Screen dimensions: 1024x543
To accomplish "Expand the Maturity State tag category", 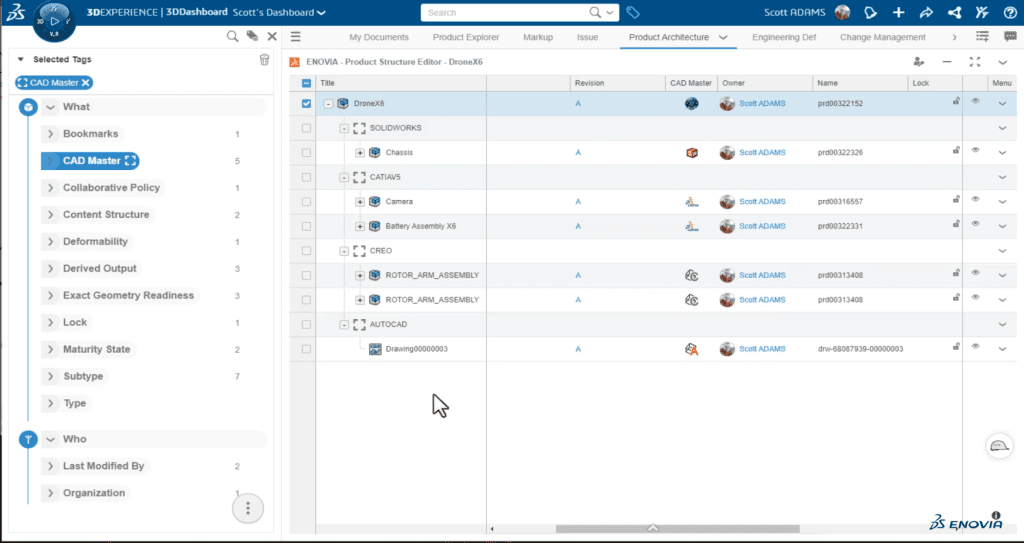I will (50, 350).
